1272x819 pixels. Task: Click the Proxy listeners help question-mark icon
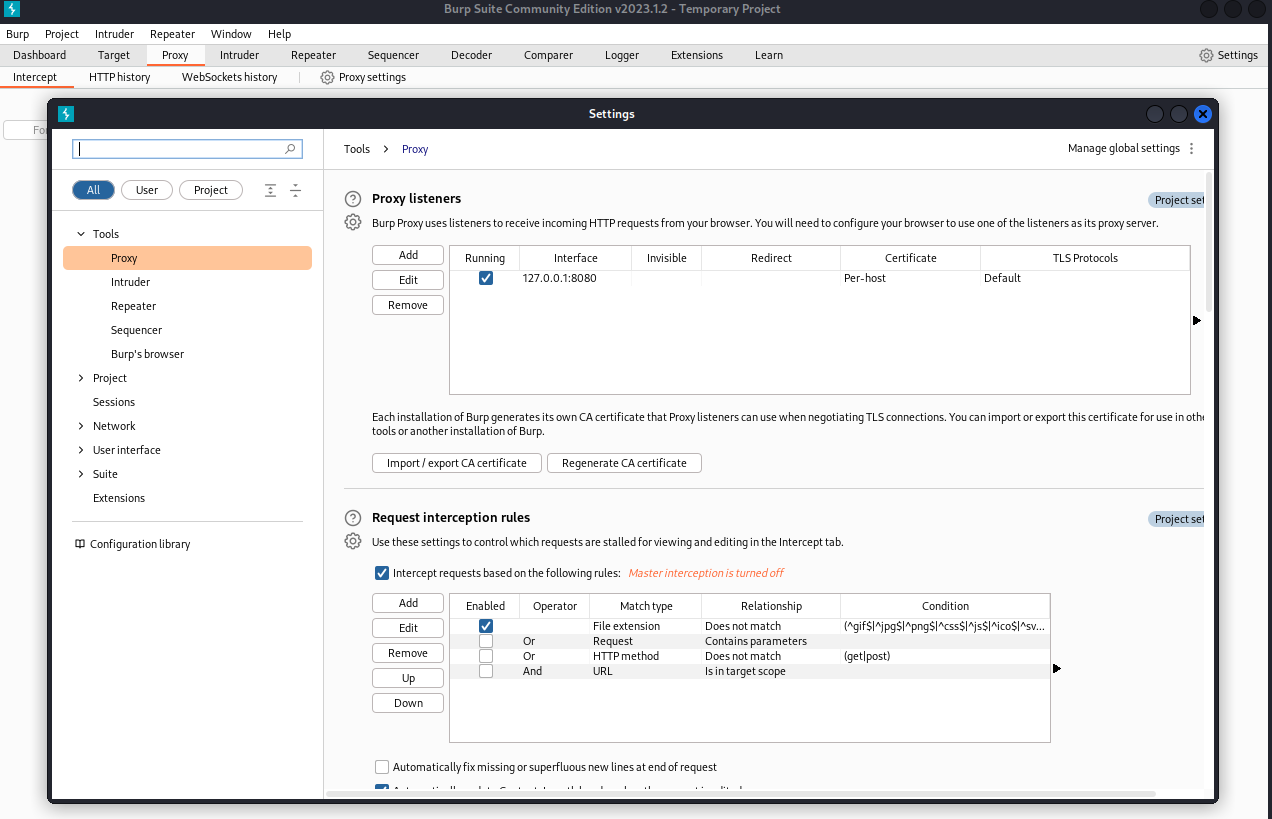352,199
